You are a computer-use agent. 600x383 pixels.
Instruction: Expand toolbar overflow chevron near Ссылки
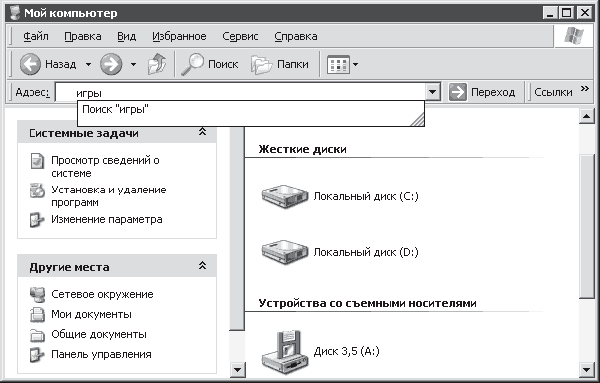[x=584, y=89]
